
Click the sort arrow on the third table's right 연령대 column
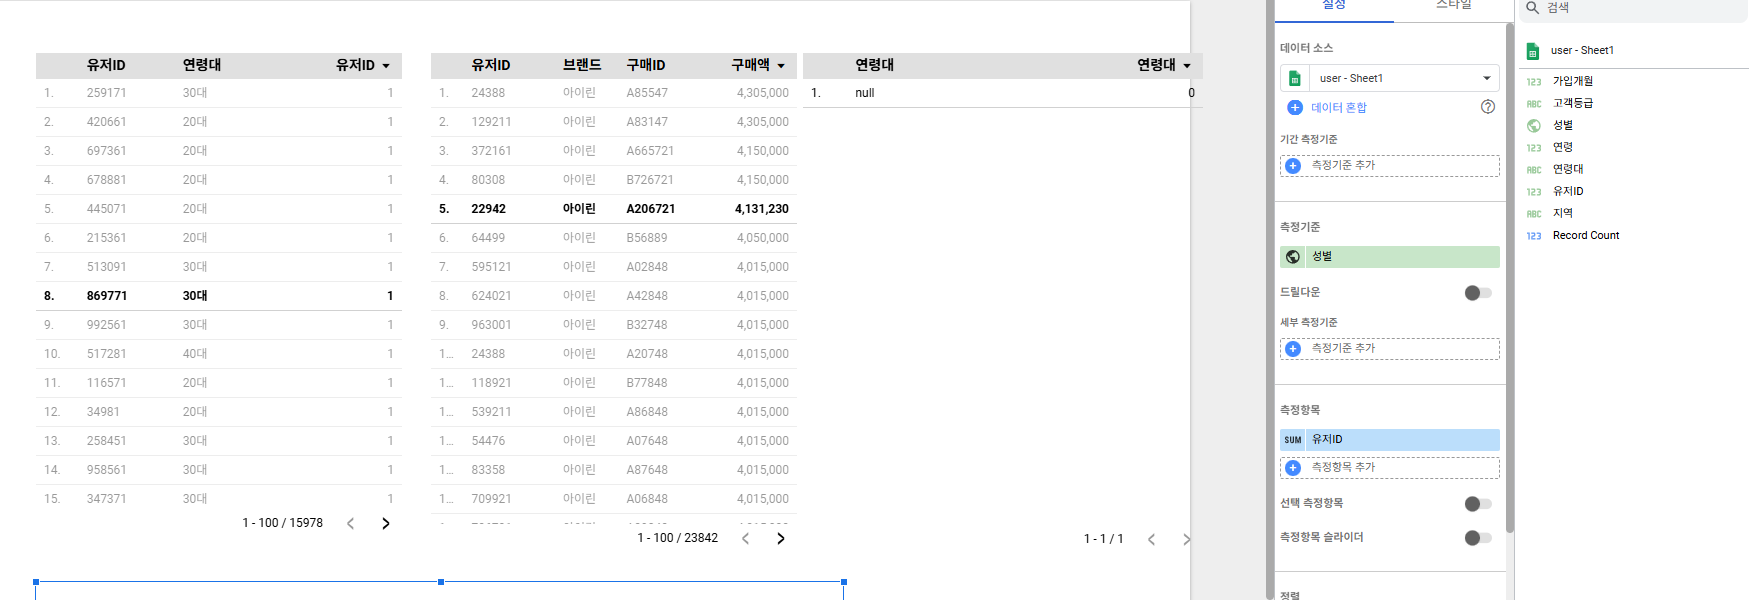(x=1187, y=66)
